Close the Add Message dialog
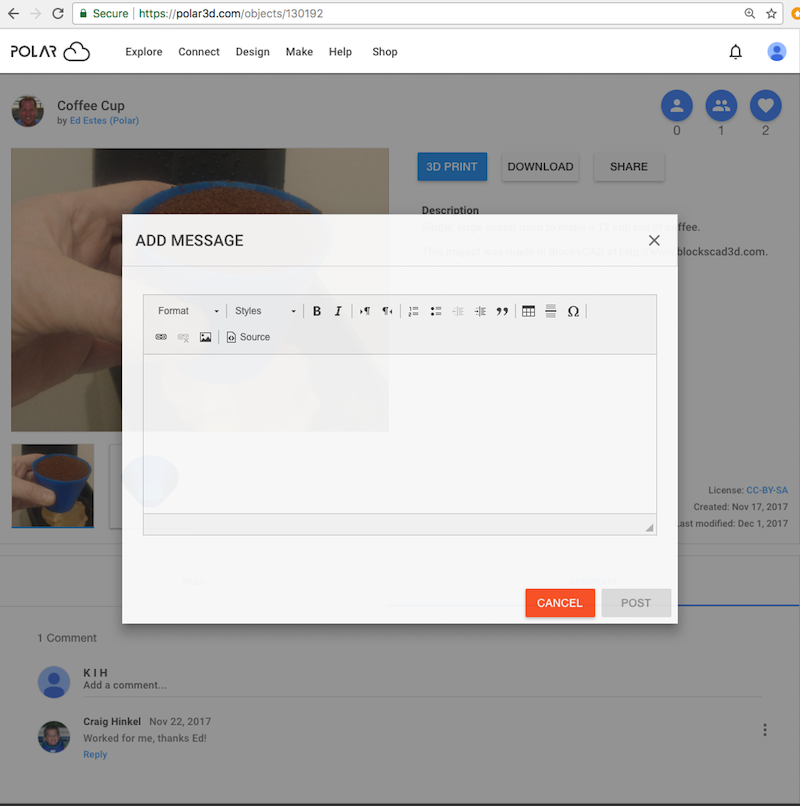This screenshot has width=800, height=806. coord(654,240)
